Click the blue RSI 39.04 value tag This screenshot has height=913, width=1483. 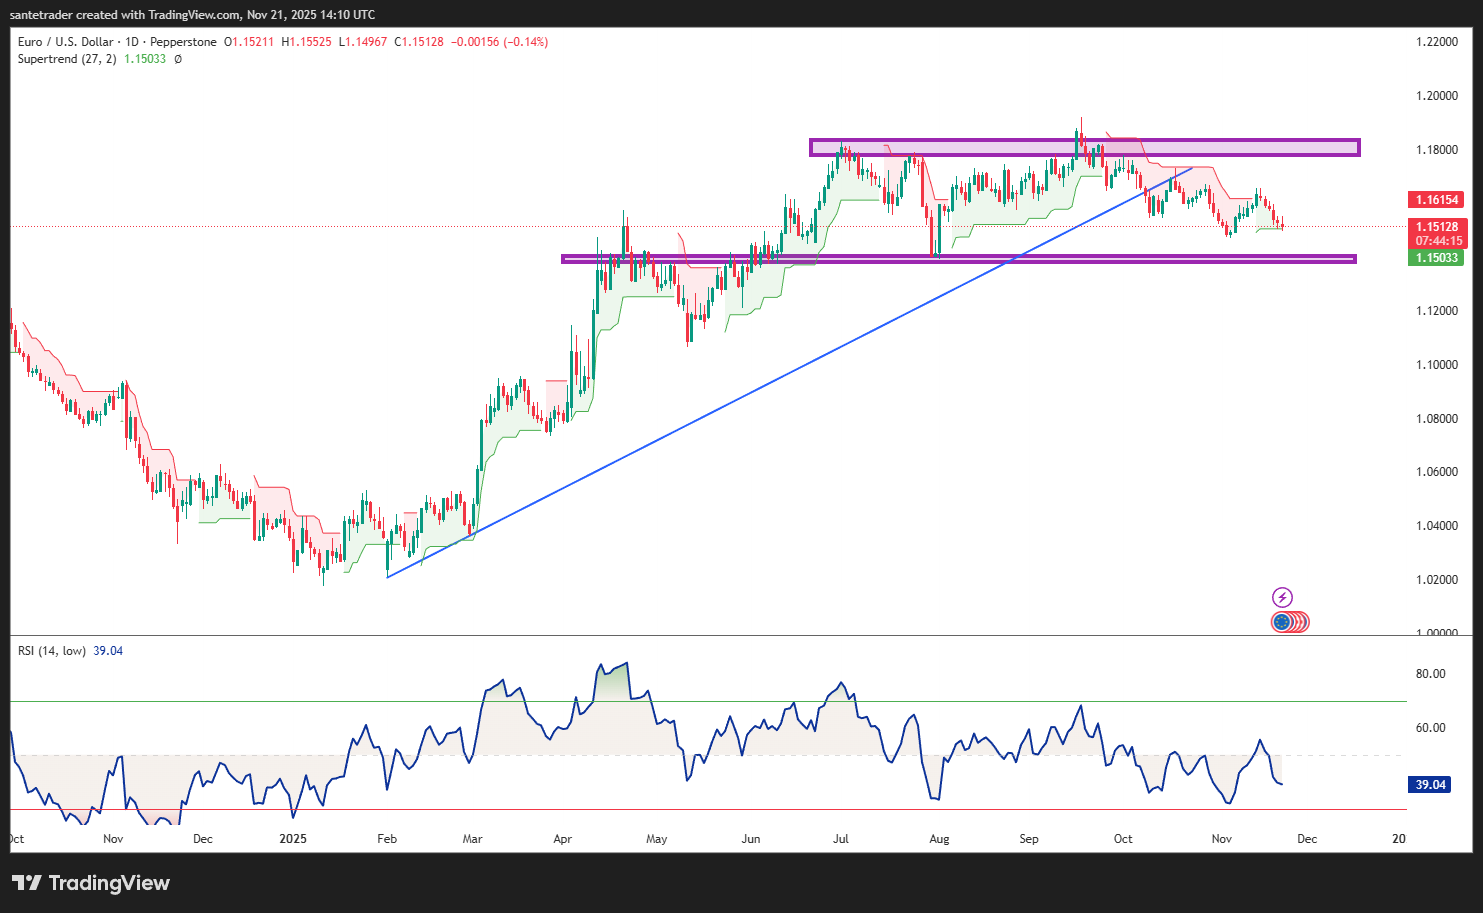(1430, 785)
